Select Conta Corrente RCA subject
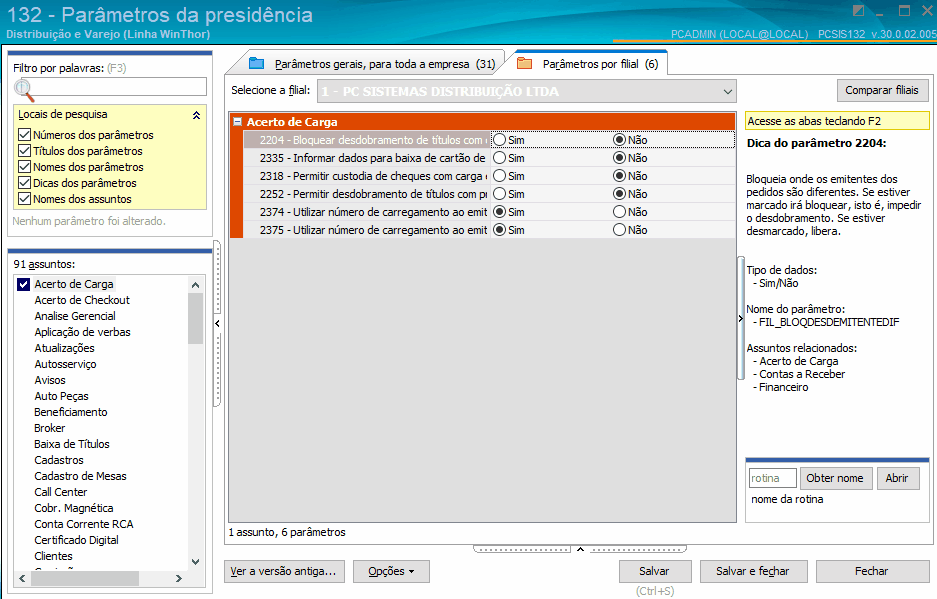This screenshot has height=599, width=937. click(84, 524)
